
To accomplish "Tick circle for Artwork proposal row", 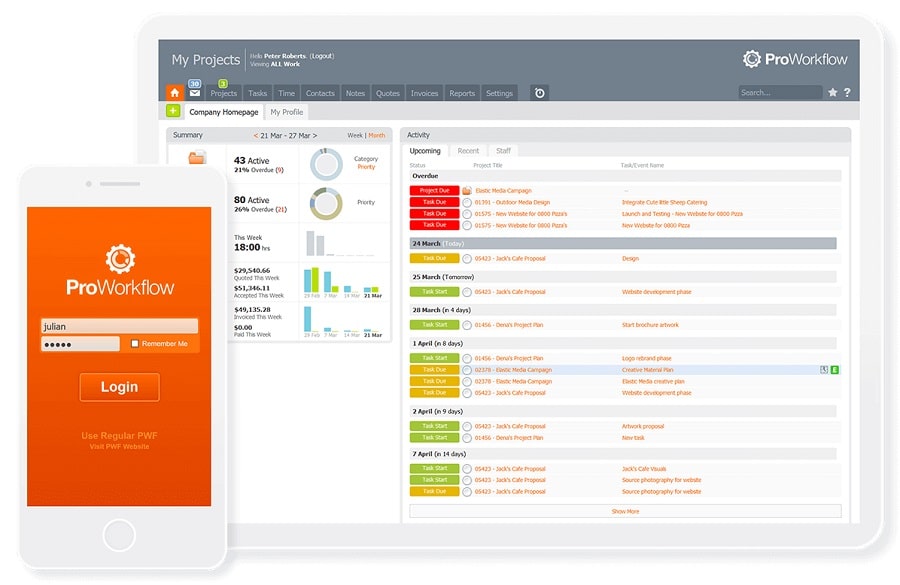I will point(467,427).
